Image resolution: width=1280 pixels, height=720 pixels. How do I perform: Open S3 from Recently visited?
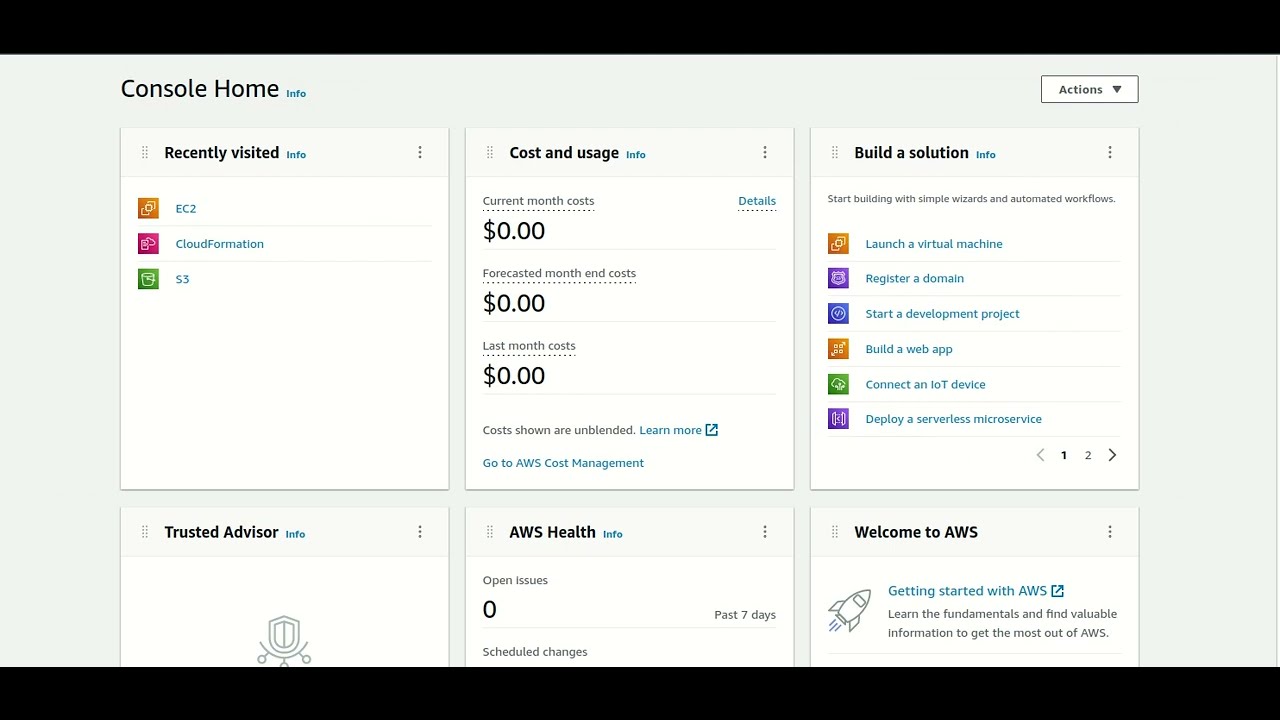coord(182,279)
